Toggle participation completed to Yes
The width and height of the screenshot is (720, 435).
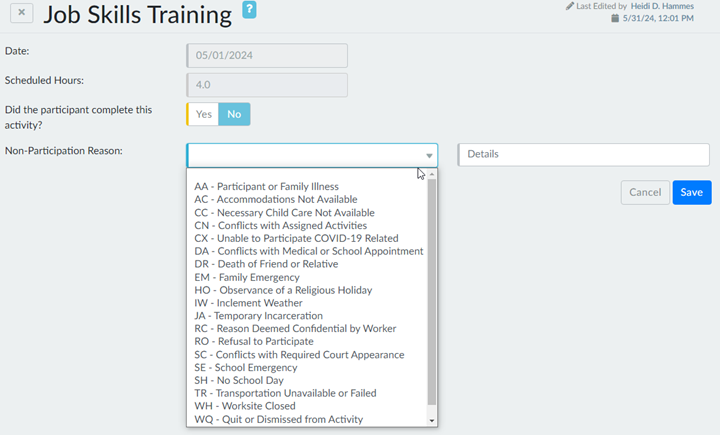[x=203, y=114]
